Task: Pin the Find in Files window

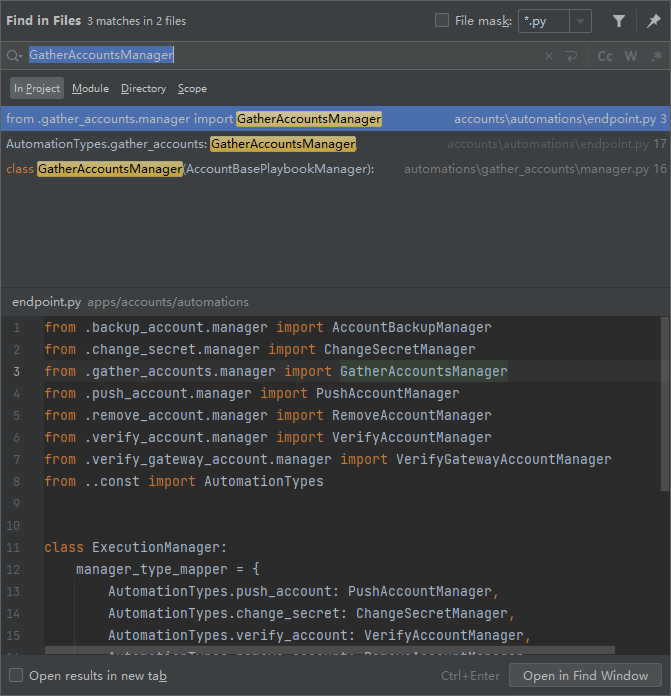Action: (654, 21)
